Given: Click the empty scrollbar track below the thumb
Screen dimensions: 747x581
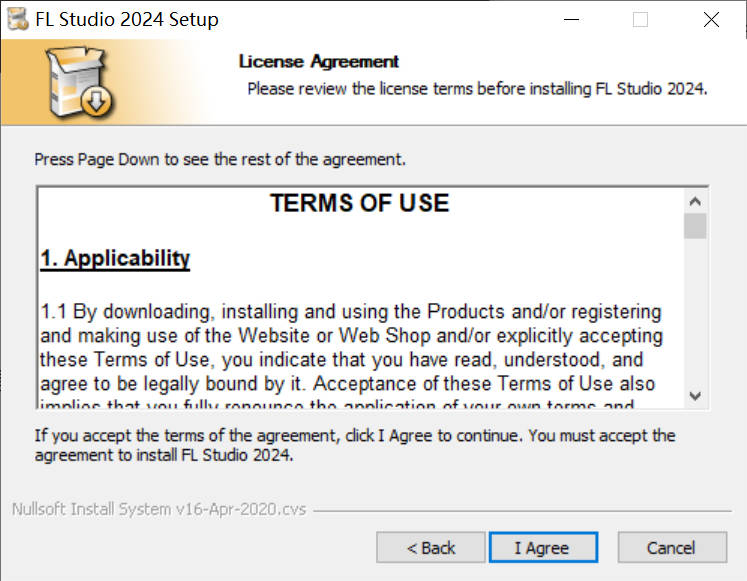Looking at the screenshot, I should click(695, 320).
